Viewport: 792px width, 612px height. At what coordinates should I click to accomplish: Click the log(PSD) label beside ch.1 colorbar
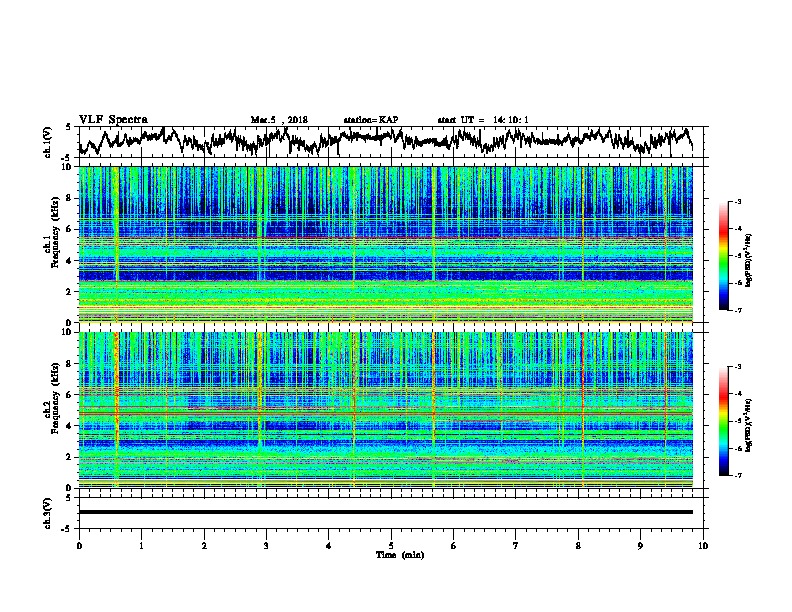point(749,261)
